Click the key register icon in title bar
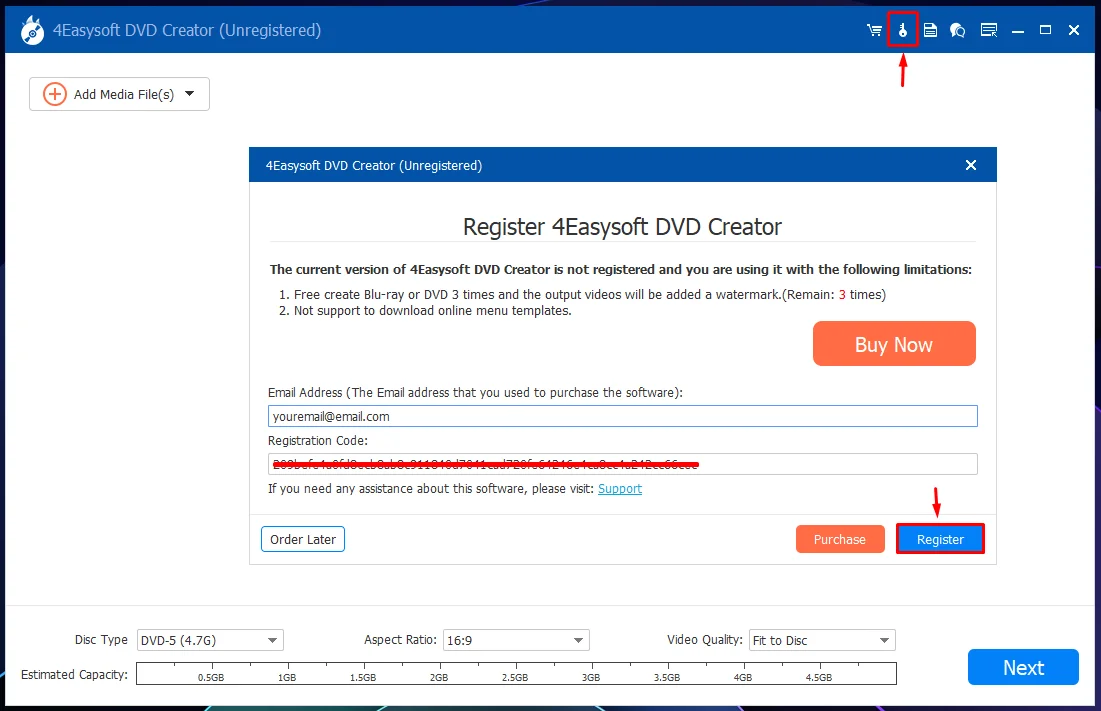The width and height of the screenshot is (1101, 711). coord(902,30)
